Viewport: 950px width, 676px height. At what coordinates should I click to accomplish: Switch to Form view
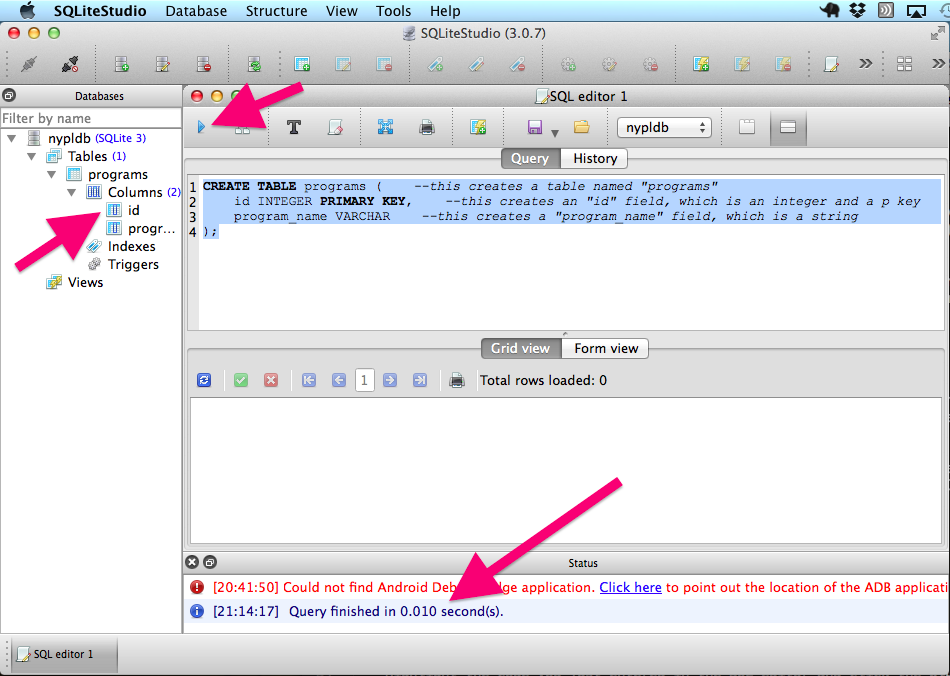click(605, 348)
